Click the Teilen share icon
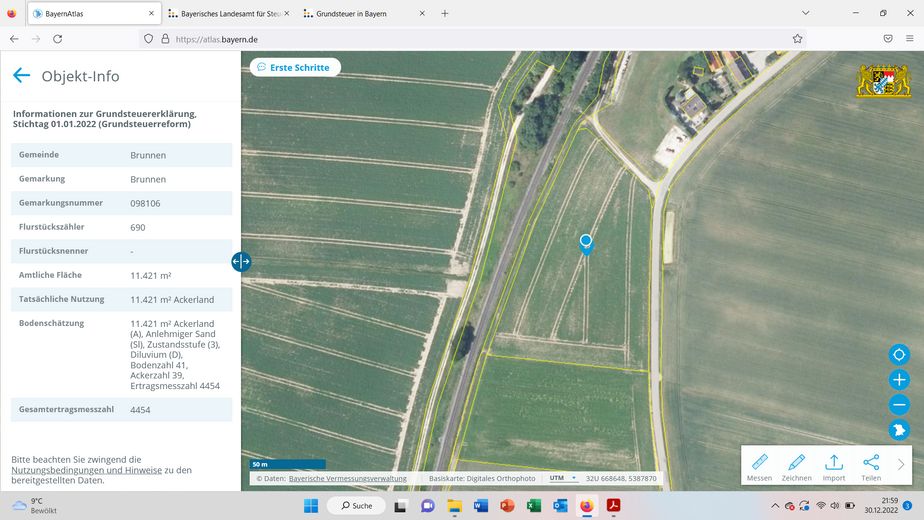This screenshot has width=924, height=520. tap(871, 466)
